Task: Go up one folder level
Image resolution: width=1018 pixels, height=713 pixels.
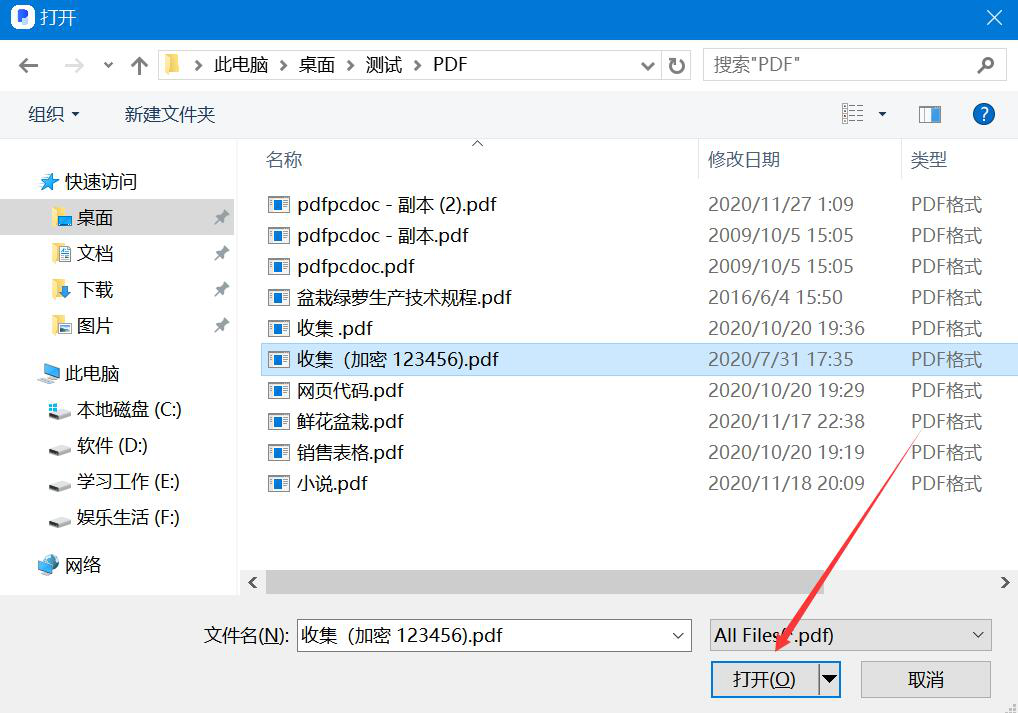Action: click(x=139, y=65)
